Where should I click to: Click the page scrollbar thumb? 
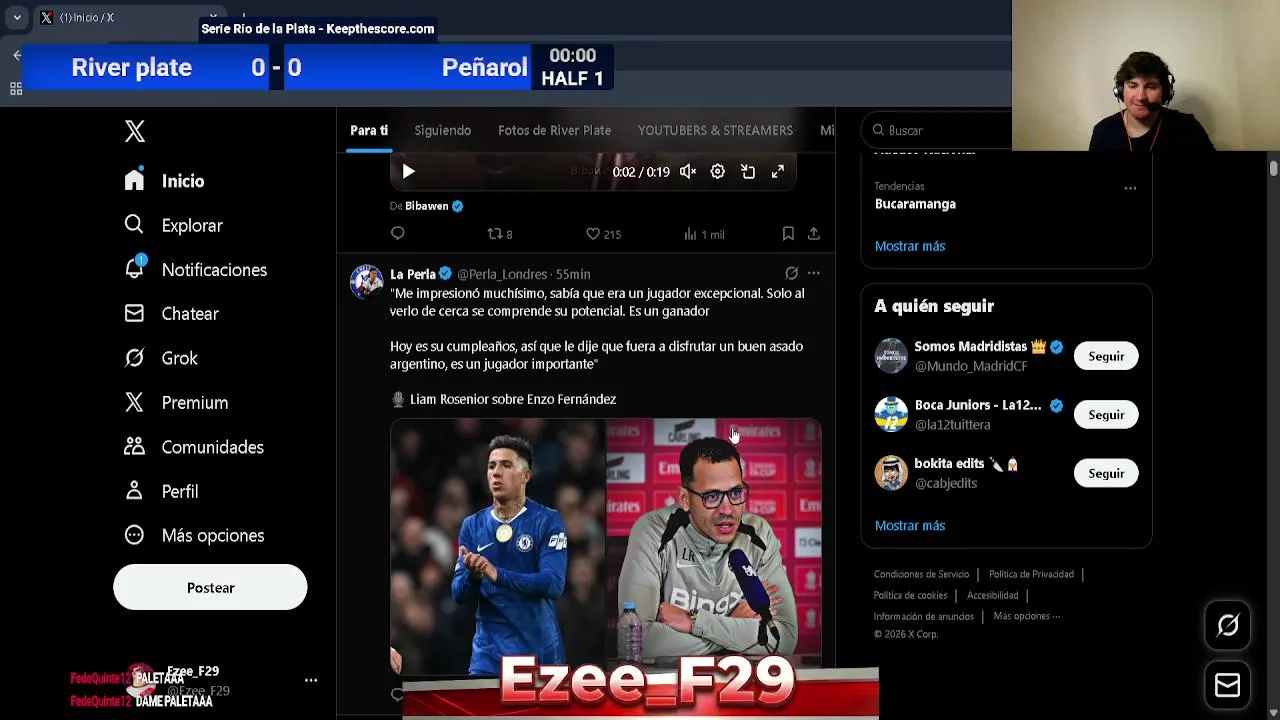coord(1273,167)
